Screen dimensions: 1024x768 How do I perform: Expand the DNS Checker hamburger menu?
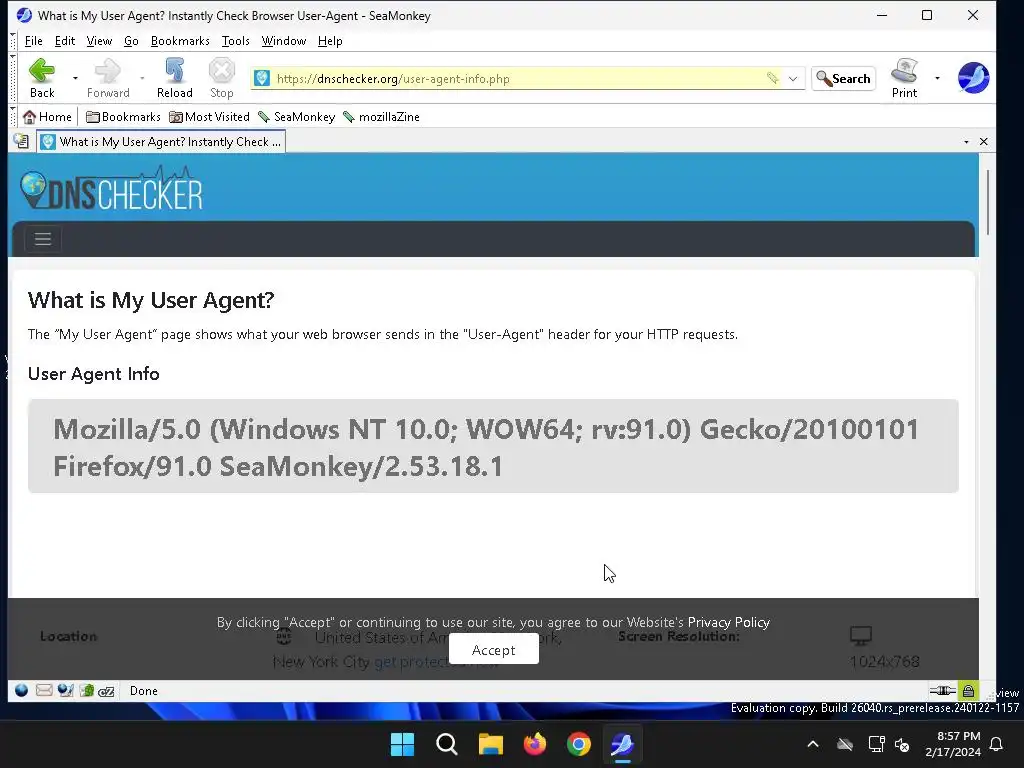[42, 239]
